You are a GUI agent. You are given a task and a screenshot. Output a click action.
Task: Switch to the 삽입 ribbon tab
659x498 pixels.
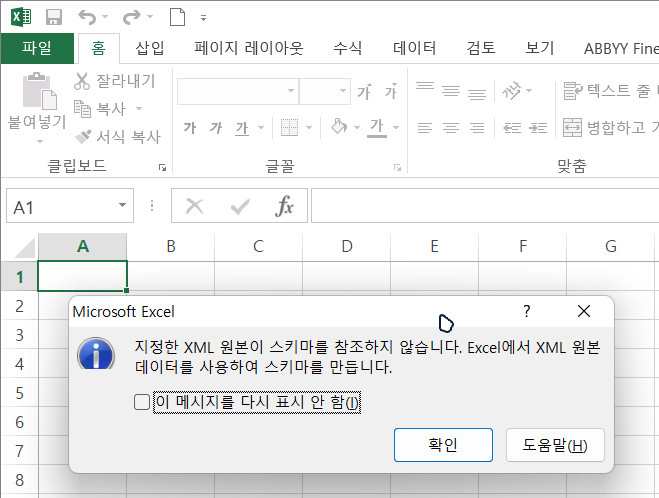149,48
